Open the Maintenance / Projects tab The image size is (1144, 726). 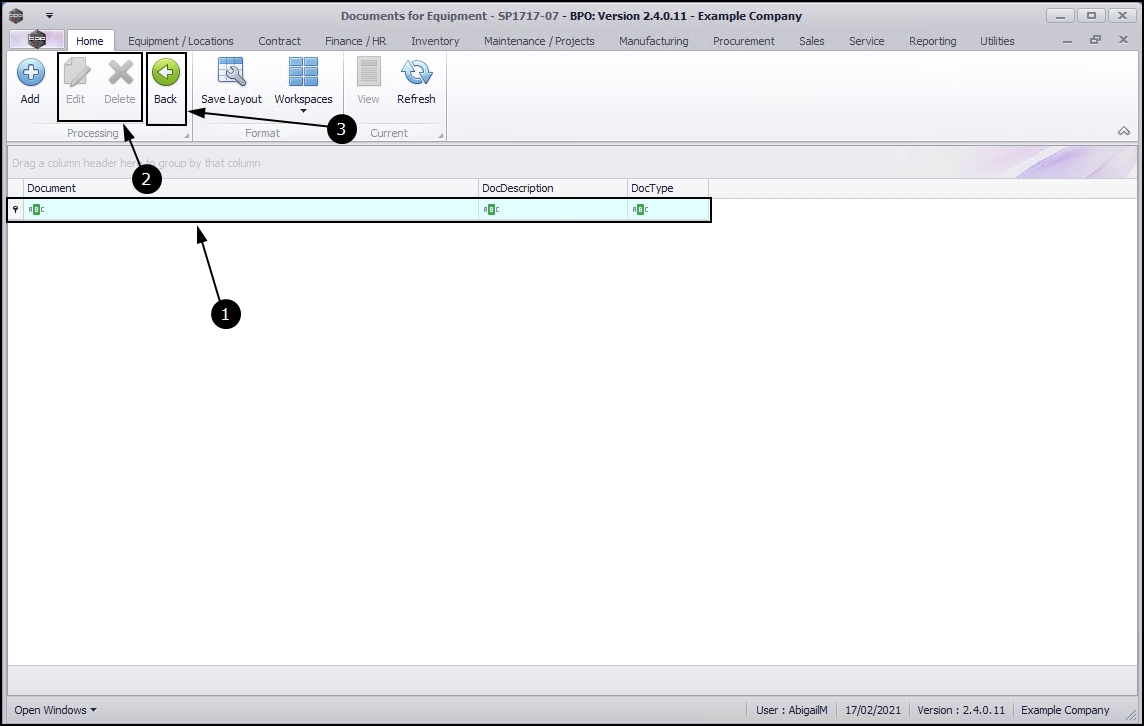(539, 41)
